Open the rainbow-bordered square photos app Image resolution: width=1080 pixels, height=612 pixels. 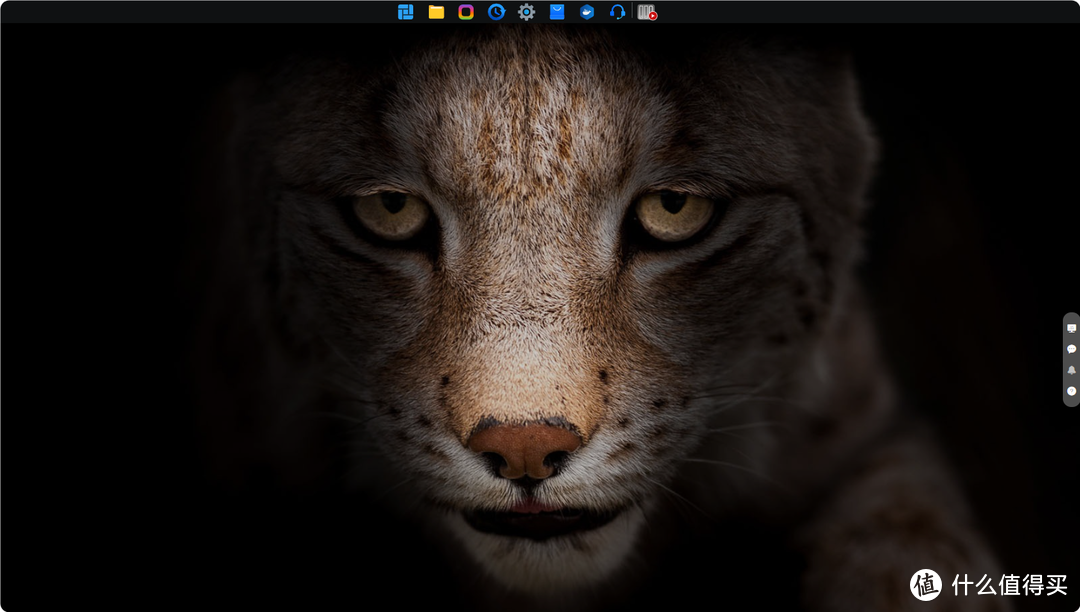(x=466, y=12)
